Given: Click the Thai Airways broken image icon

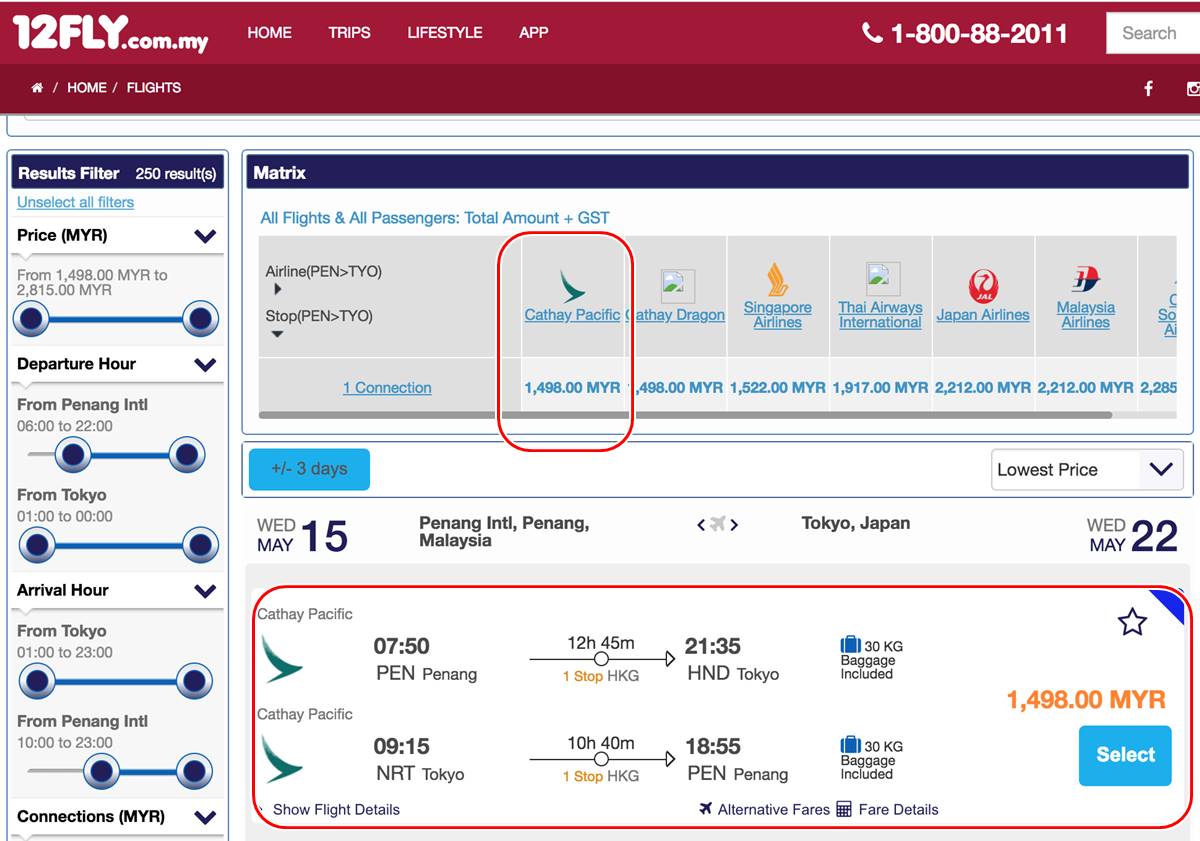Looking at the screenshot, I should point(883,279).
